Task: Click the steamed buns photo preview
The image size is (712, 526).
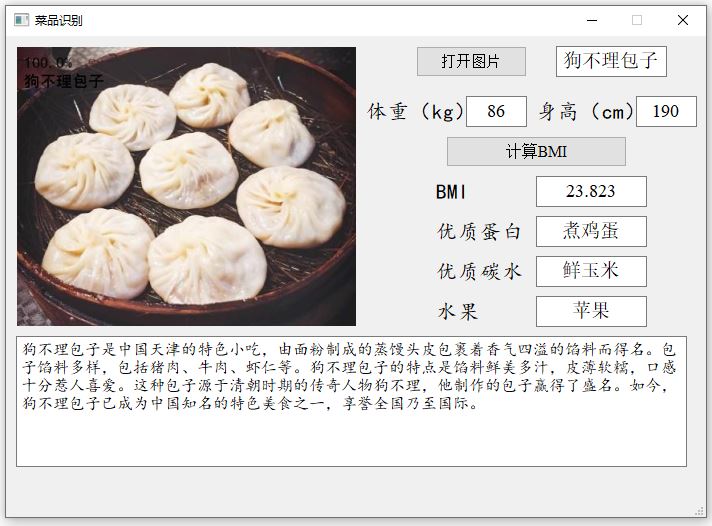Action: (187, 186)
